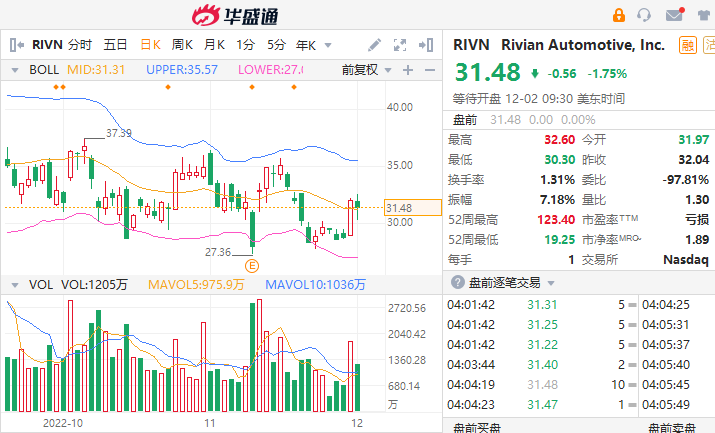Click the 振幅 value 7.18%
715x433 pixels.
click(x=557, y=200)
